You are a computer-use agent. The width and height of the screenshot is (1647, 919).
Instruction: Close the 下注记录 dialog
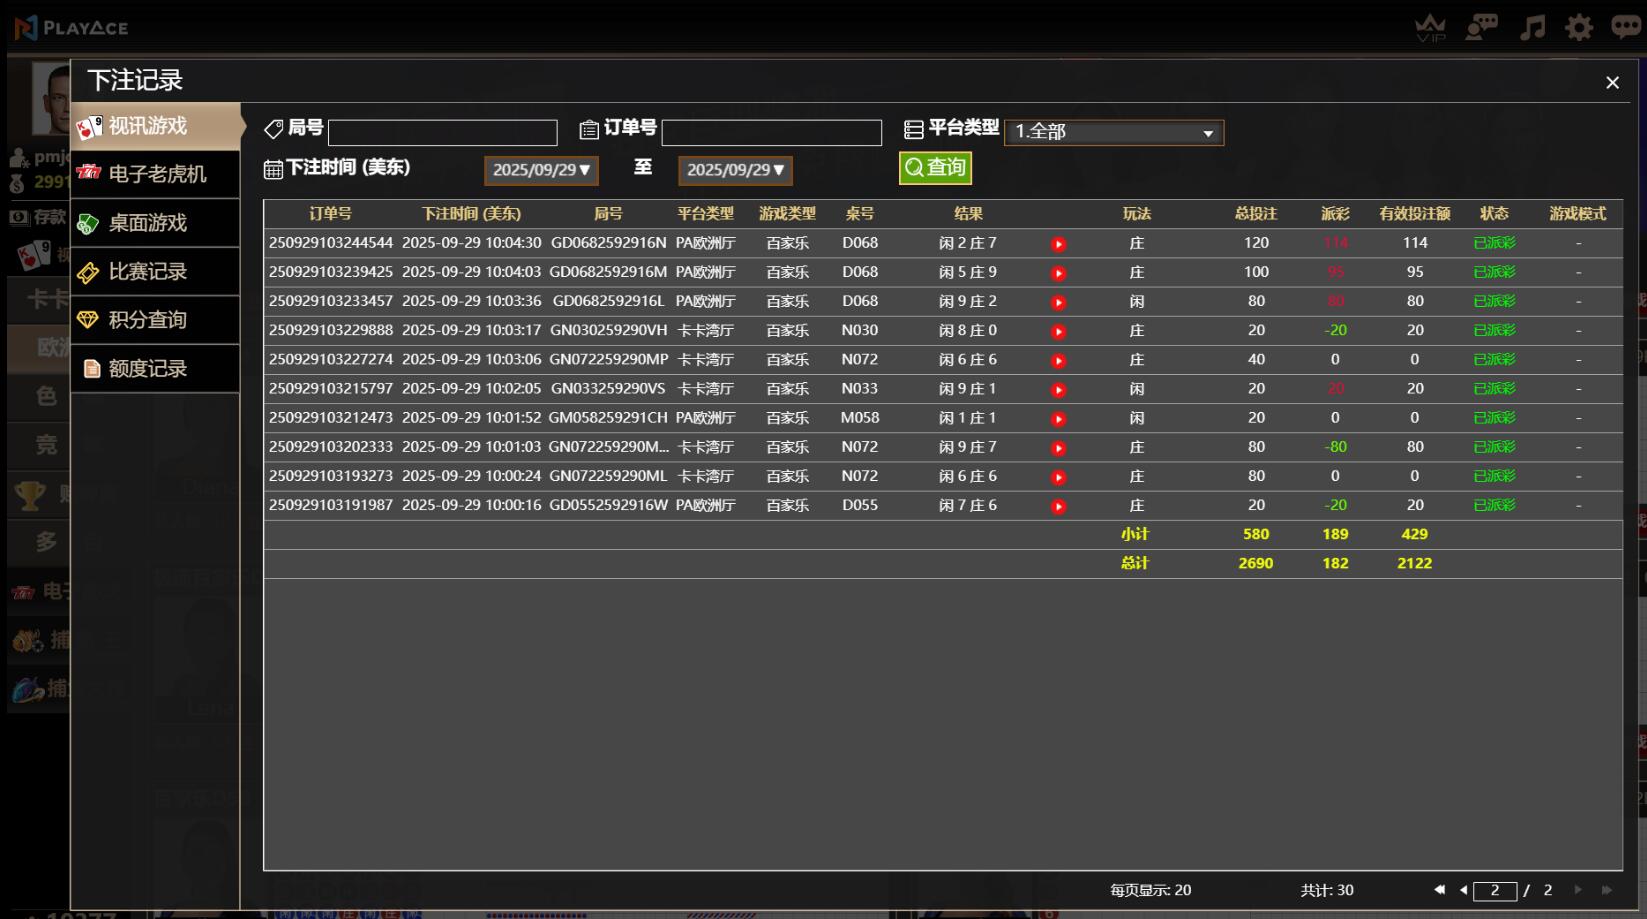point(1612,83)
